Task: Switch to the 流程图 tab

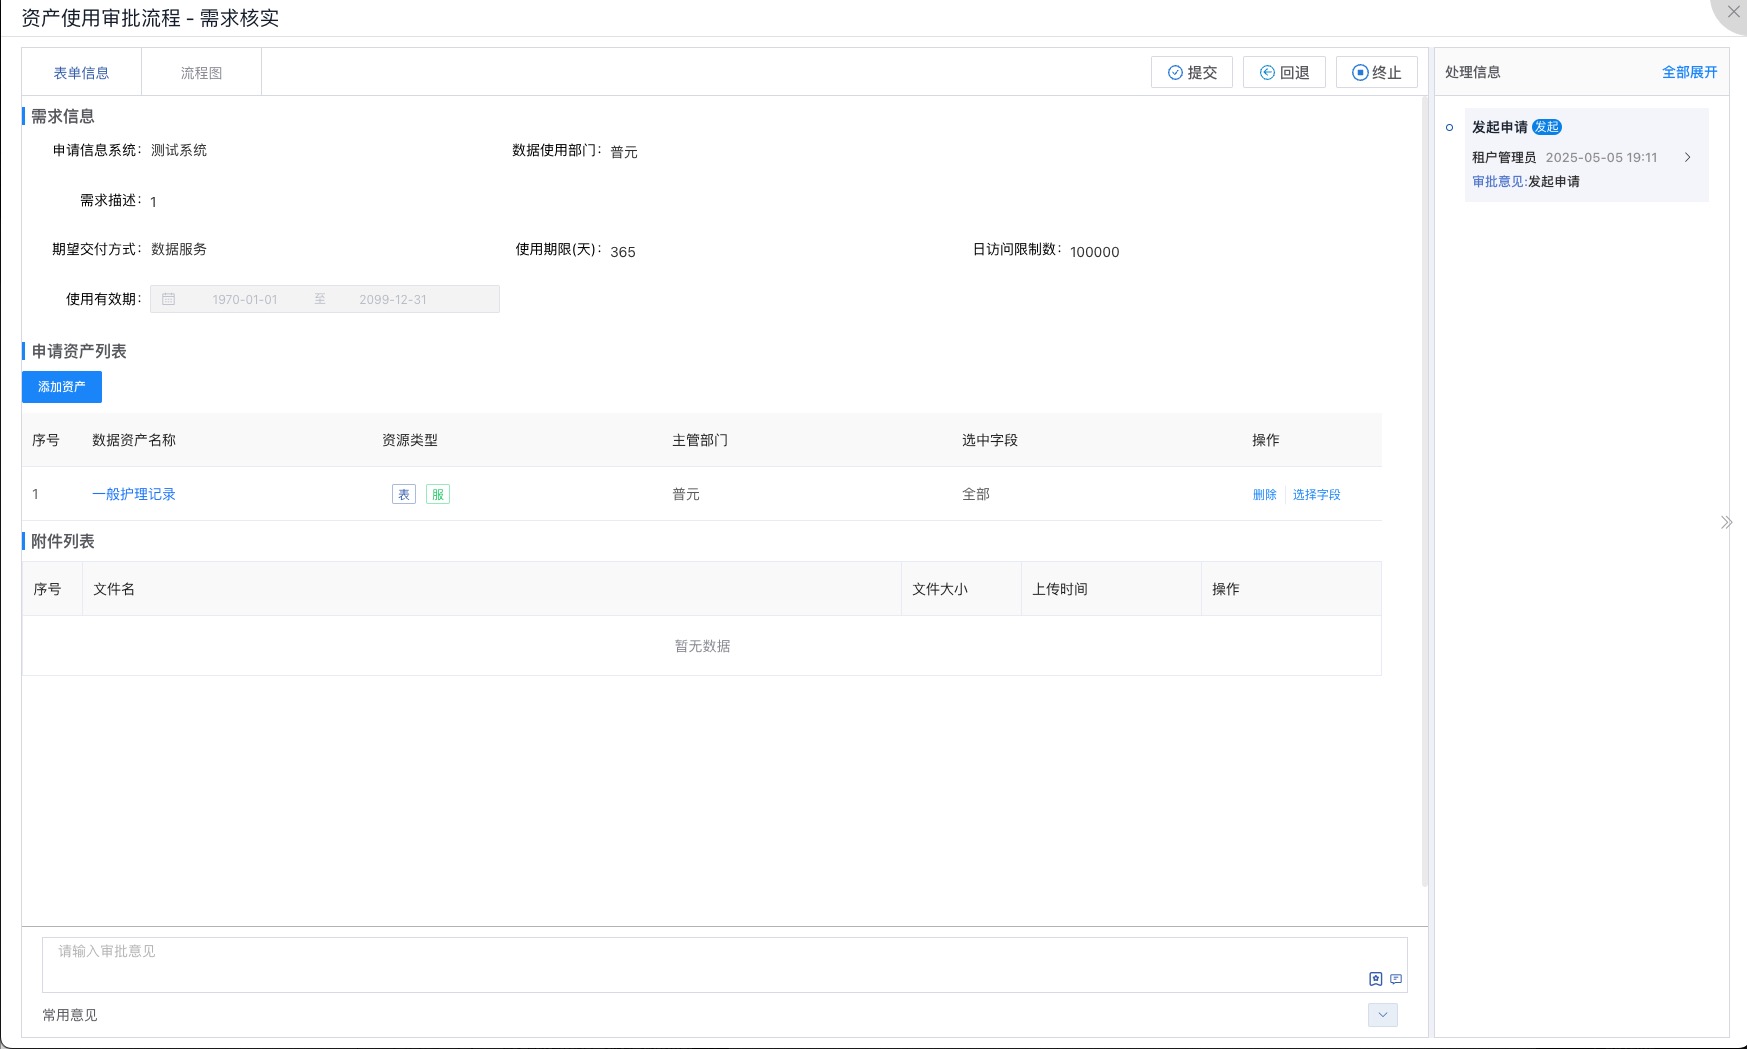Action: pos(201,73)
